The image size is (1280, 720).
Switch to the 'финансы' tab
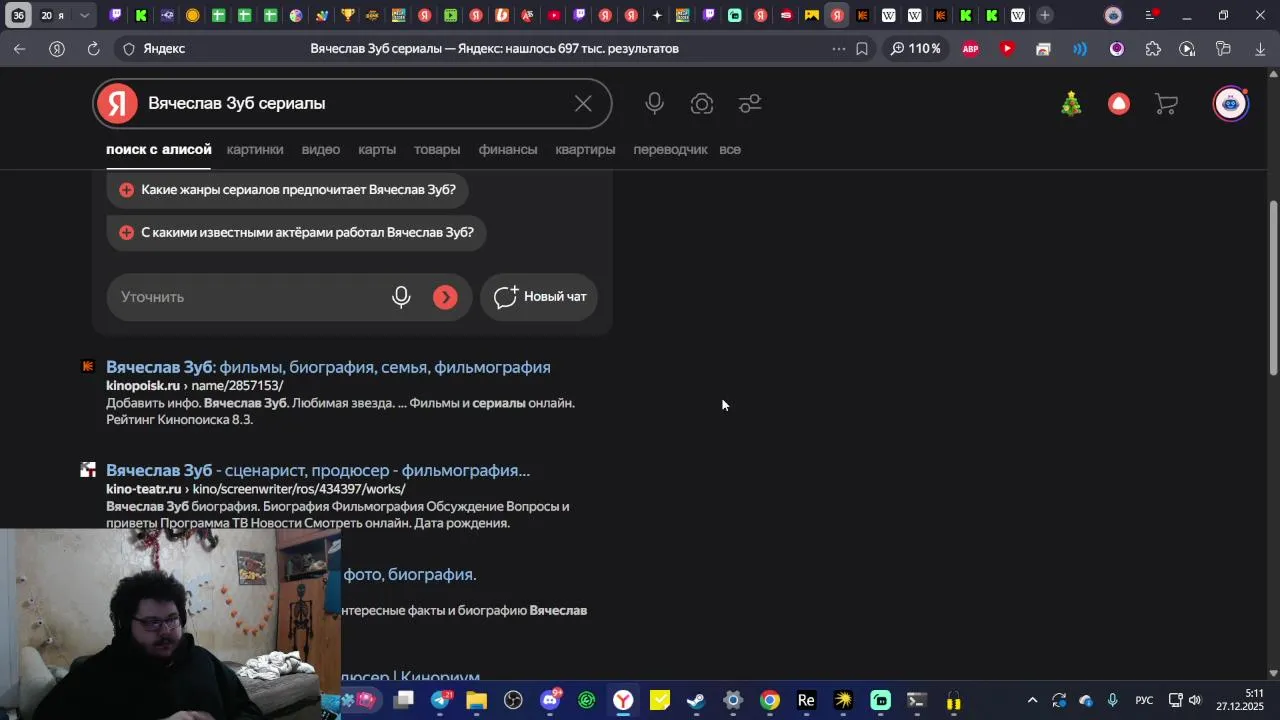point(508,149)
